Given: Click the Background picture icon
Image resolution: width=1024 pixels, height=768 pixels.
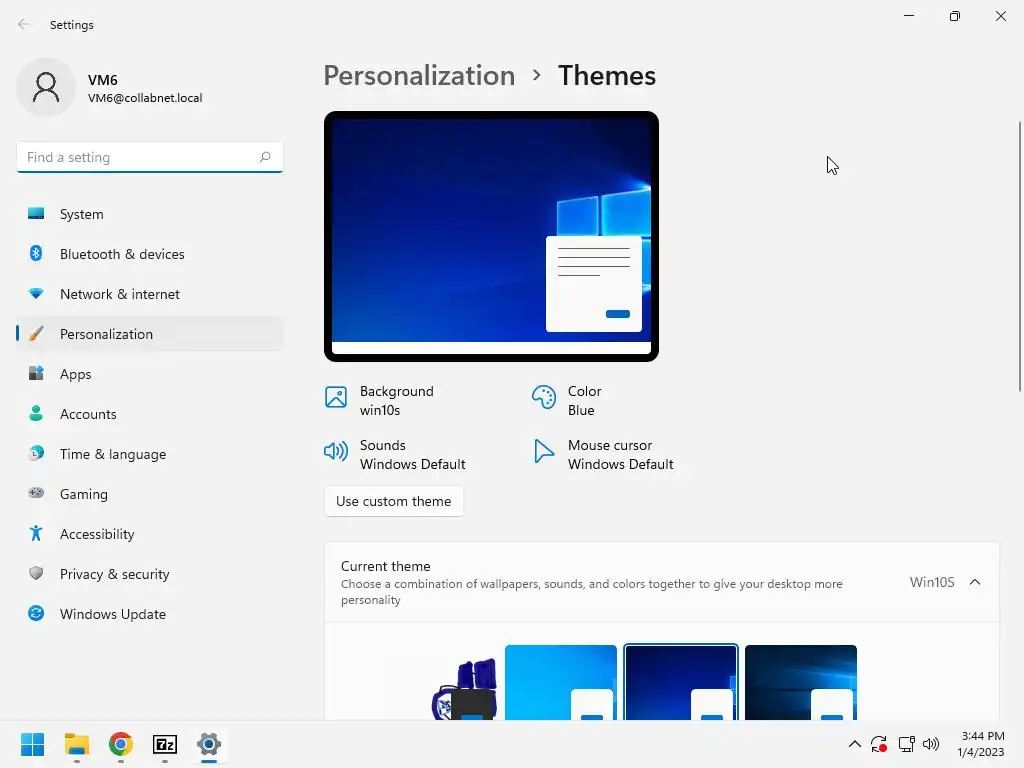Looking at the screenshot, I should (x=336, y=396).
